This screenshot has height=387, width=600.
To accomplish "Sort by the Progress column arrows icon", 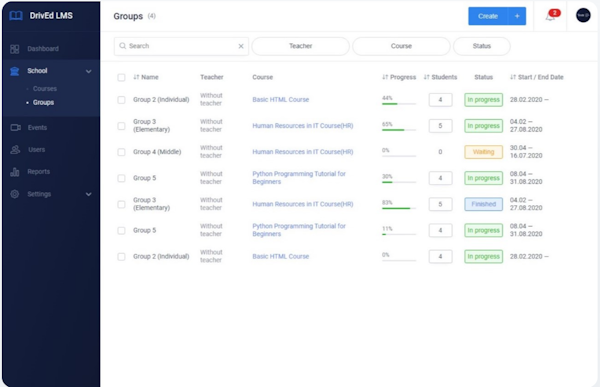I will [x=385, y=77].
